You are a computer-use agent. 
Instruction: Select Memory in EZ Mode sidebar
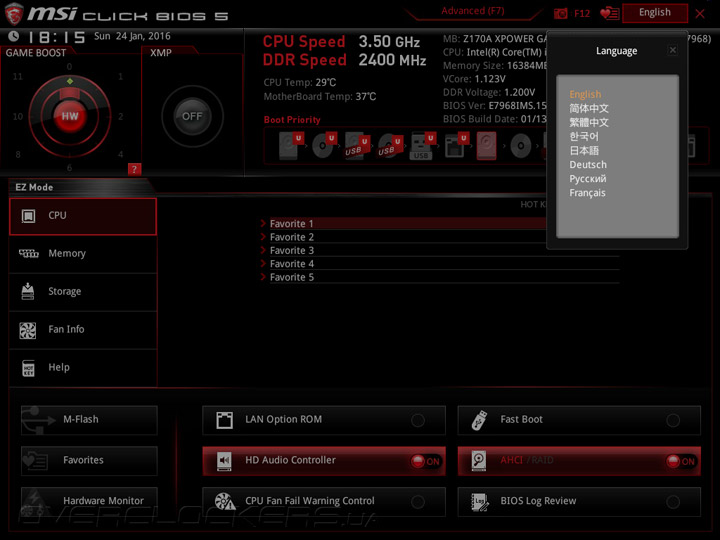pos(83,254)
